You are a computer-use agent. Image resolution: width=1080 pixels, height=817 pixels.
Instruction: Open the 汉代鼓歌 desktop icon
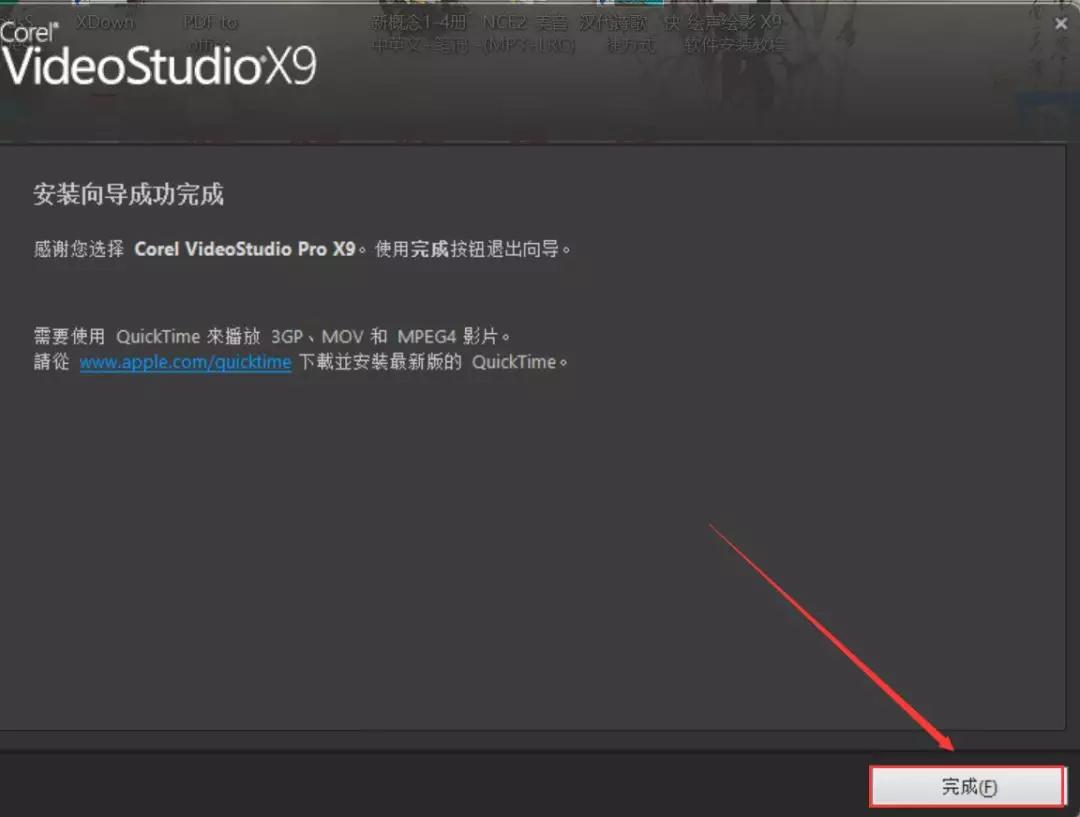tap(613, 21)
